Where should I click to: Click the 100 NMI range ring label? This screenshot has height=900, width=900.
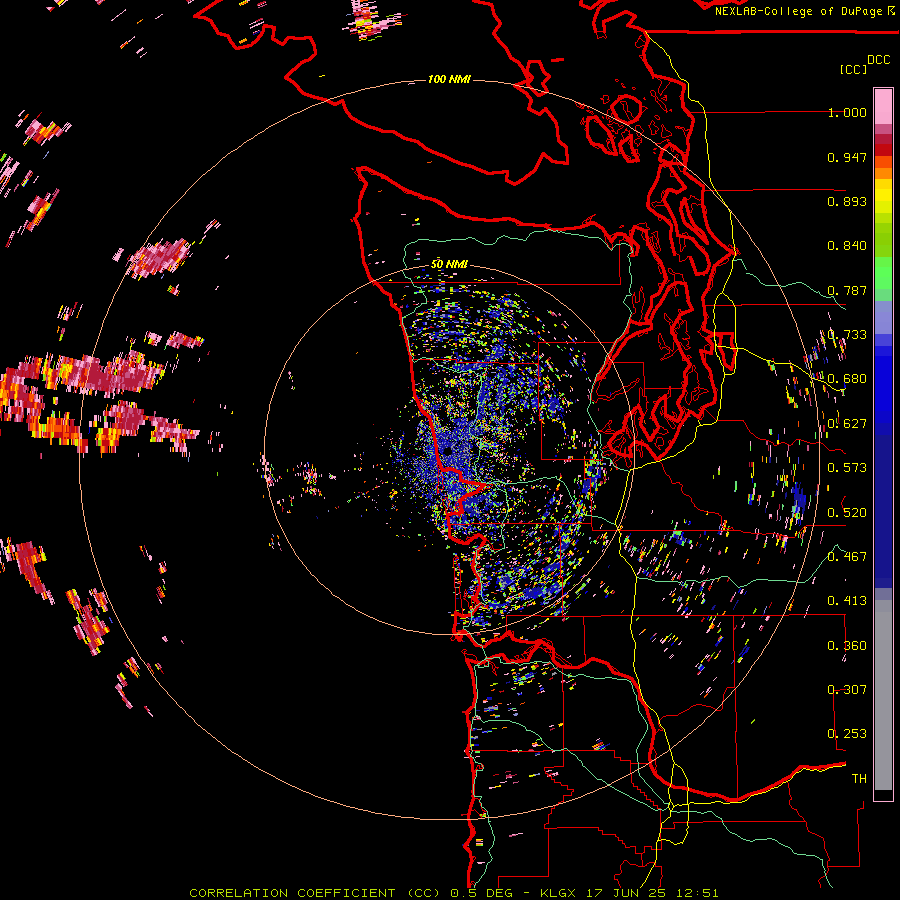tap(449, 79)
